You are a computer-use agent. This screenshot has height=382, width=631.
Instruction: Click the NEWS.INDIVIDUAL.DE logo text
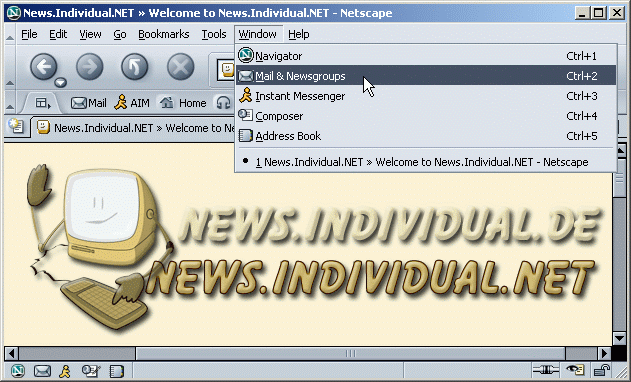(x=390, y=226)
